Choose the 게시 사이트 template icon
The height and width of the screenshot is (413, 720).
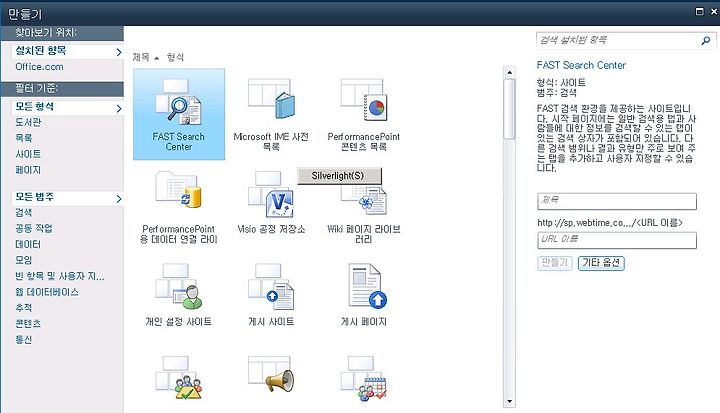[271, 286]
